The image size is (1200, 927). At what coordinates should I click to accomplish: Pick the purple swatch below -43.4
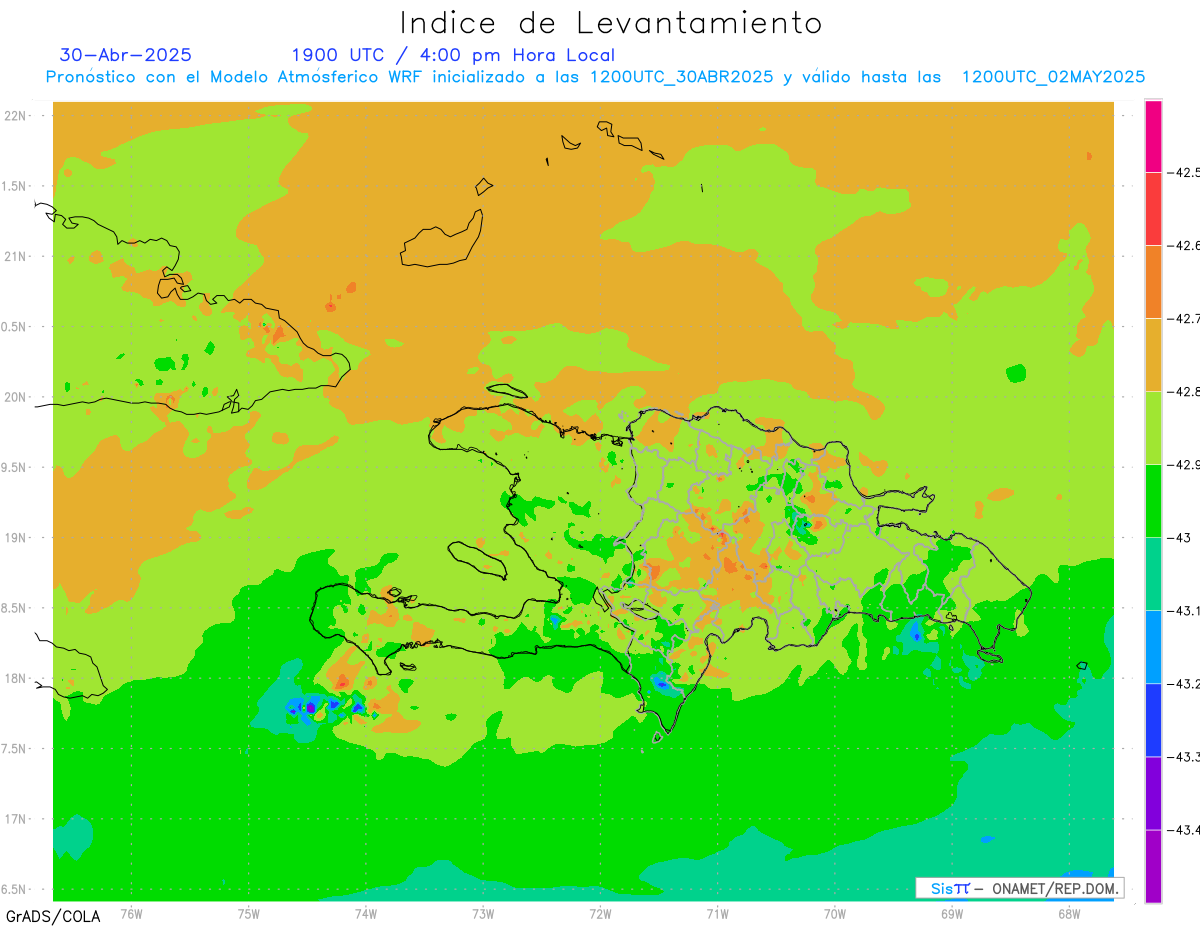1153,866
